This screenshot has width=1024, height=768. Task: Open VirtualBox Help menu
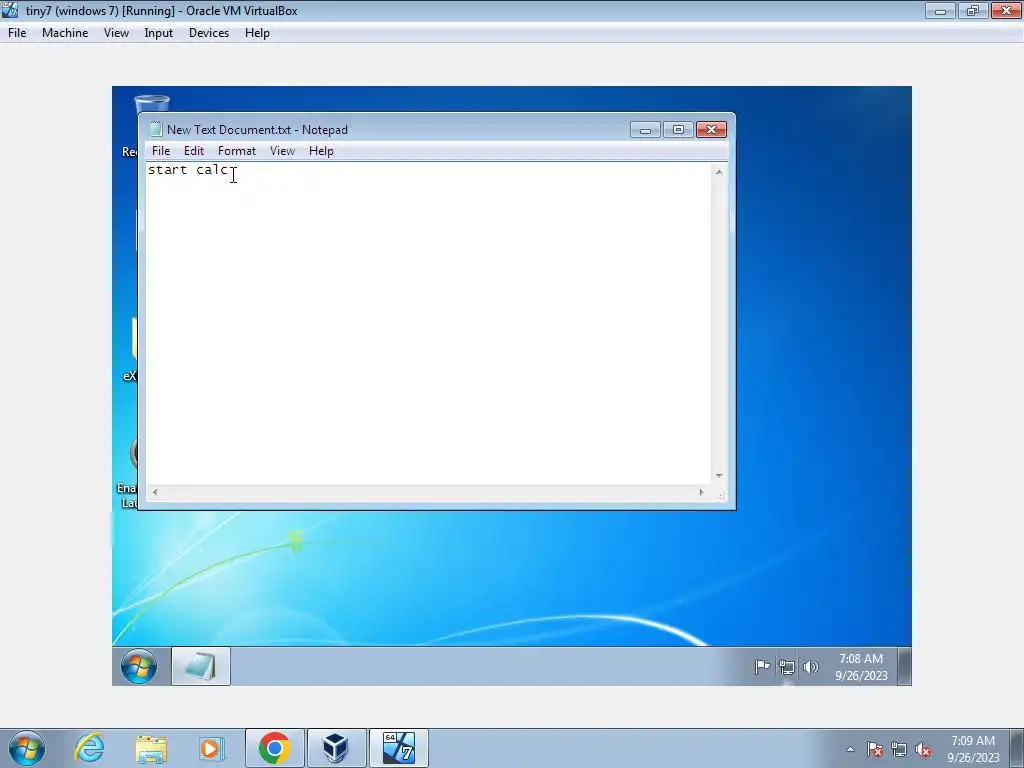coord(257,33)
